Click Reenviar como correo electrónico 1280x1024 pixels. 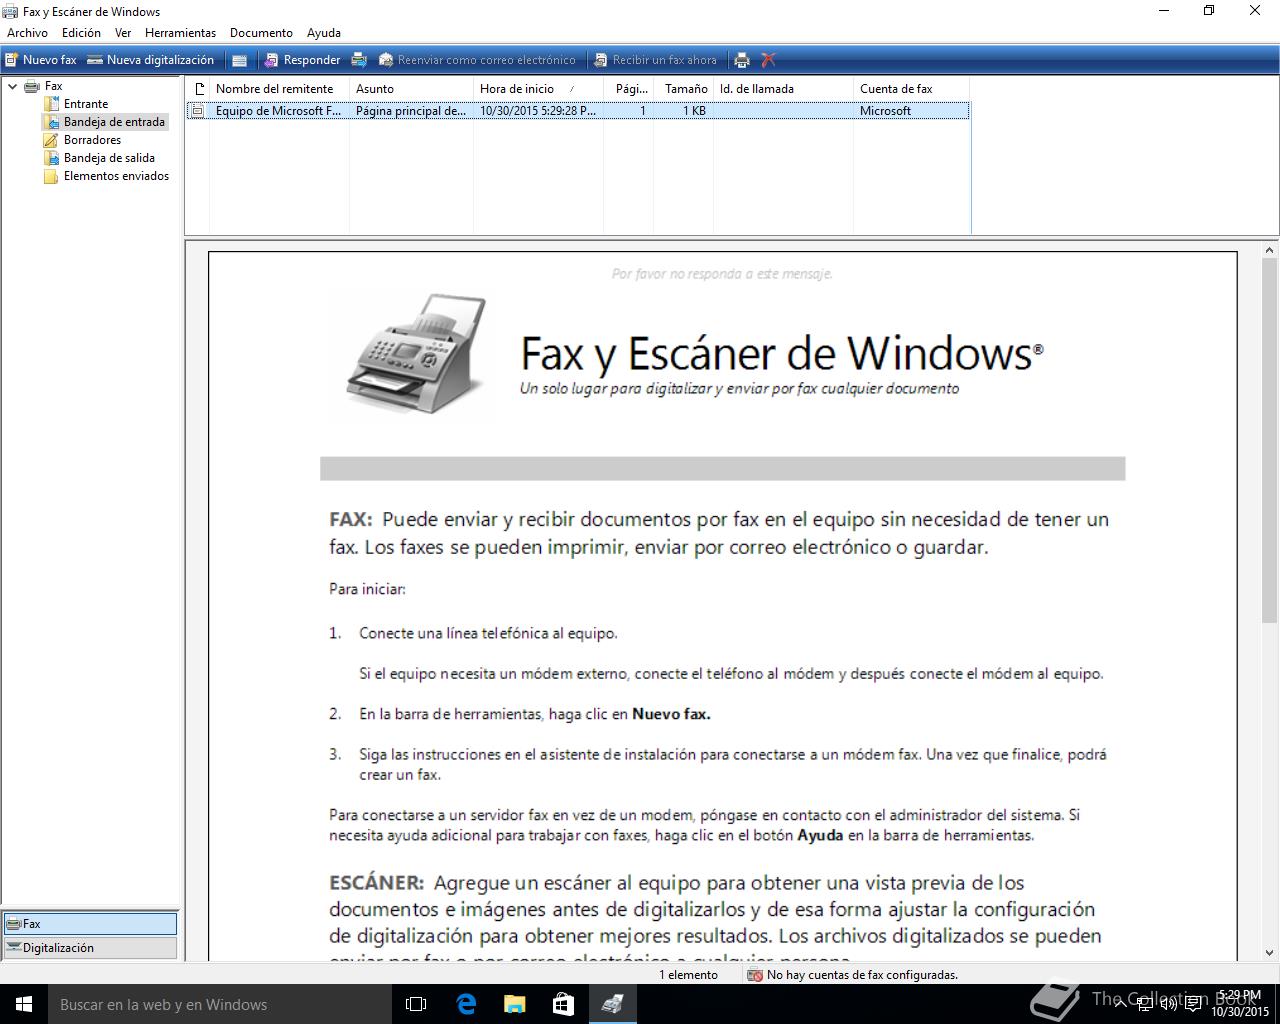(477, 60)
